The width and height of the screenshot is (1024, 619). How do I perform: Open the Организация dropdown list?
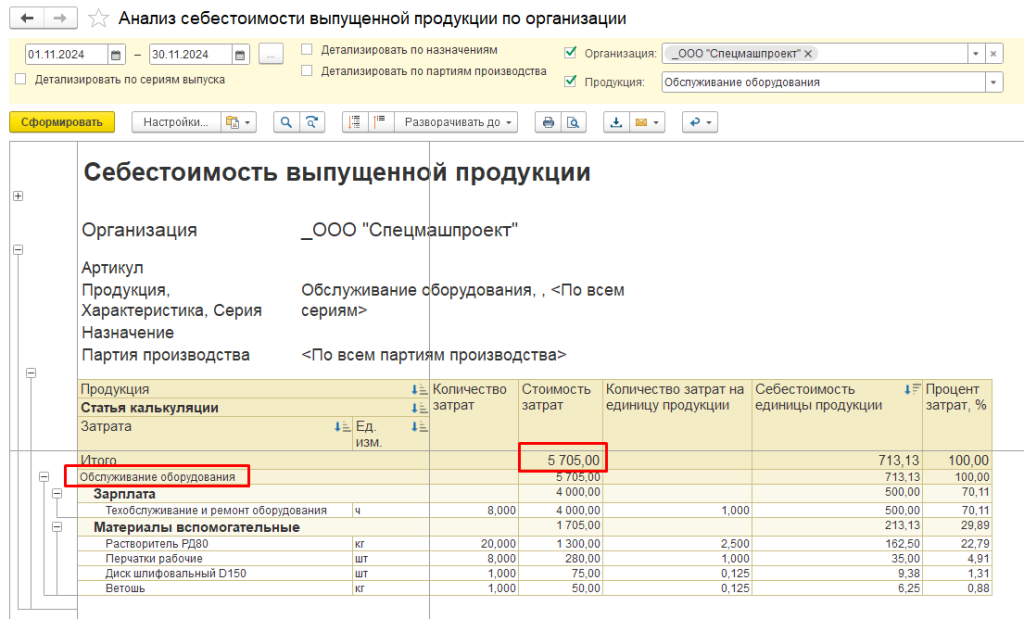[x=976, y=54]
